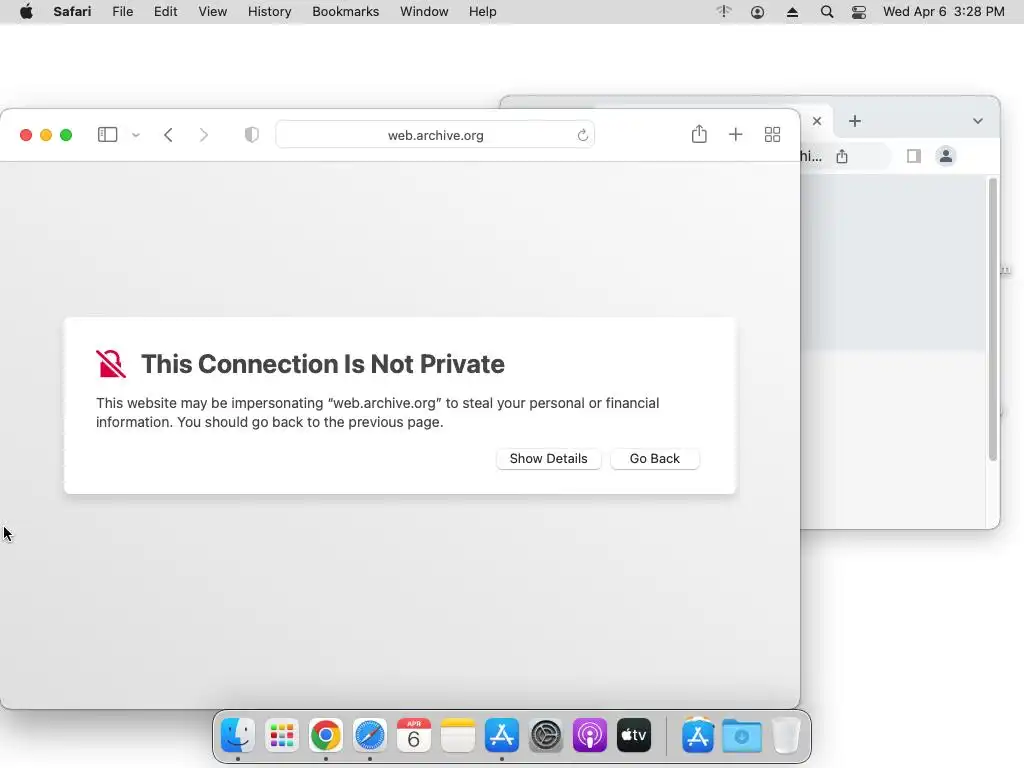The image size is (1024, 768).
Task: Open Finder from the Dock
Action: click(x=238, y=735)
